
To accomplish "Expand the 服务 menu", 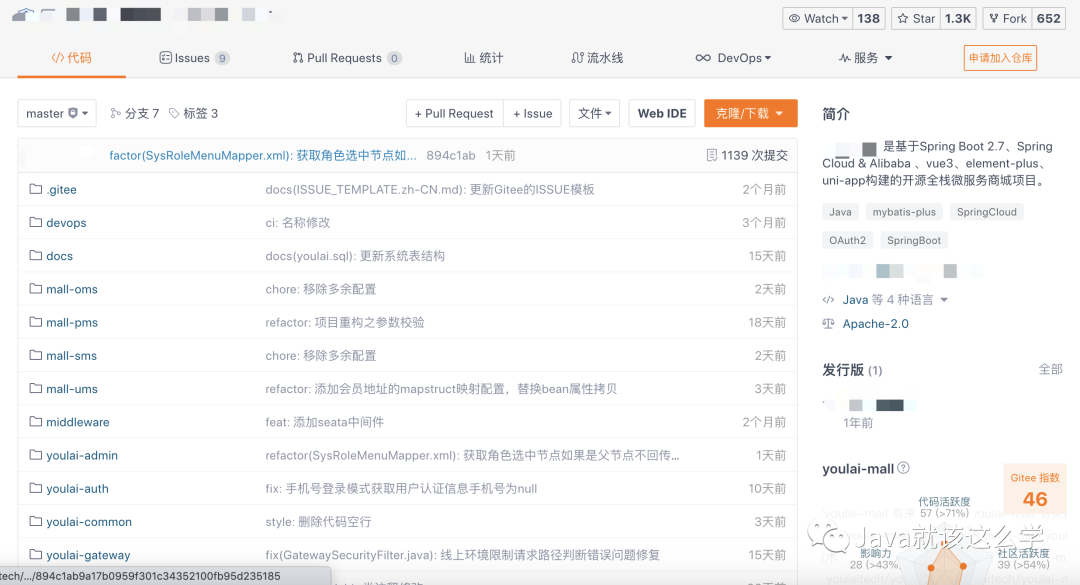I will [865, 58].
